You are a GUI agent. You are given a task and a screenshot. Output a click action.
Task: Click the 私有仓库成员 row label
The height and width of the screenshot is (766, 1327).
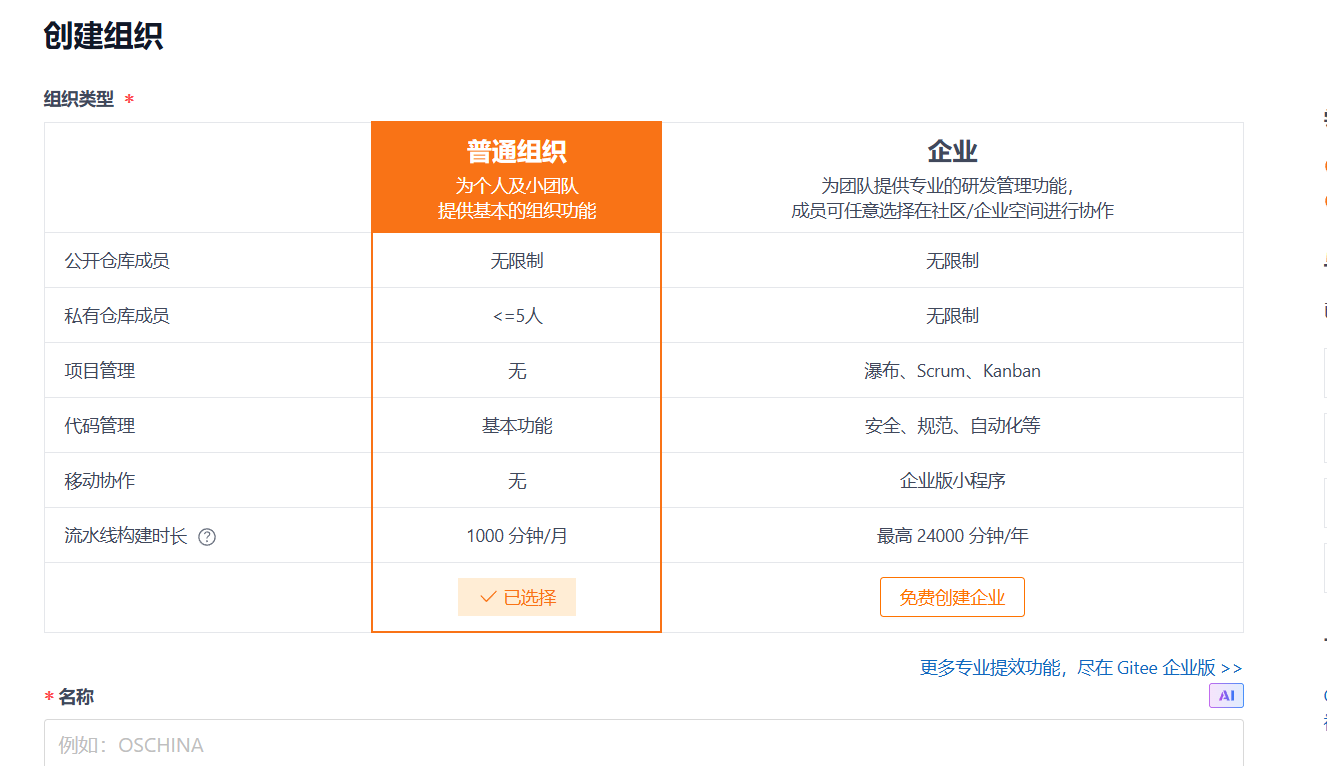coord(117,316)
